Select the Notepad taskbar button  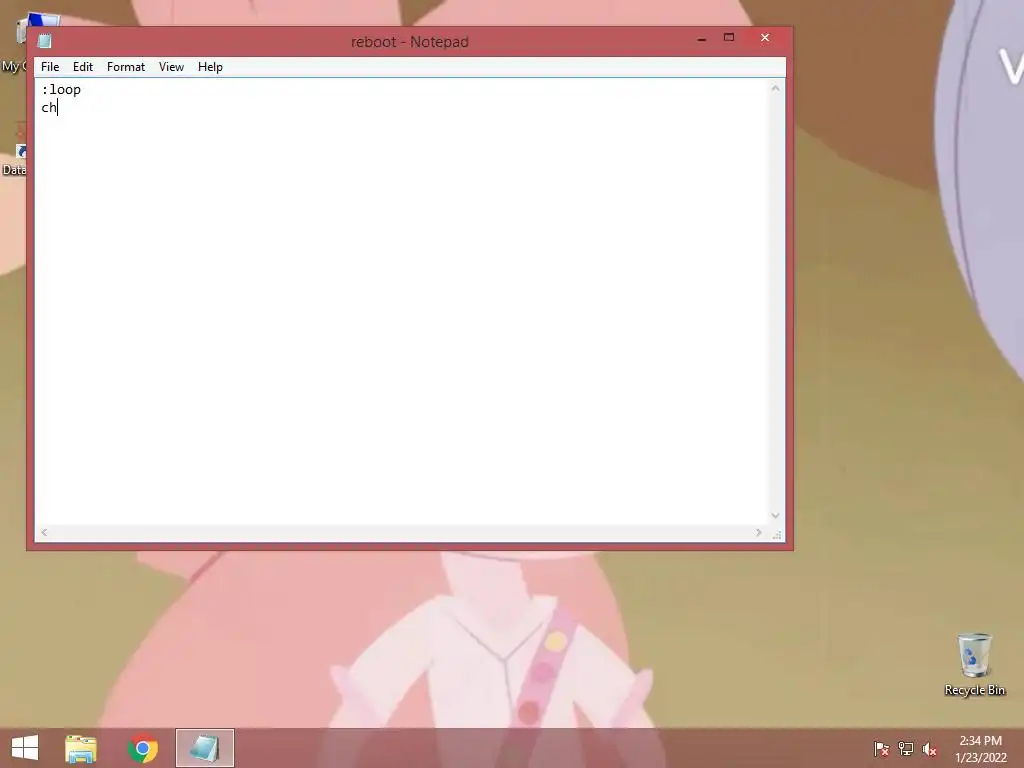pos(204,748)
